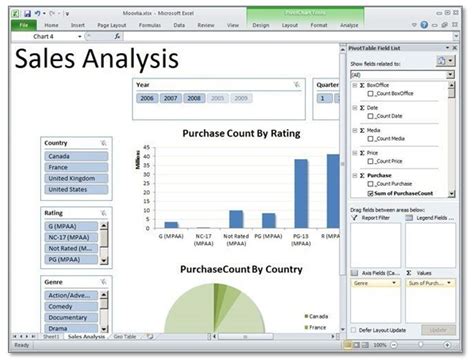Collapse the Price field group

(355, 153)
